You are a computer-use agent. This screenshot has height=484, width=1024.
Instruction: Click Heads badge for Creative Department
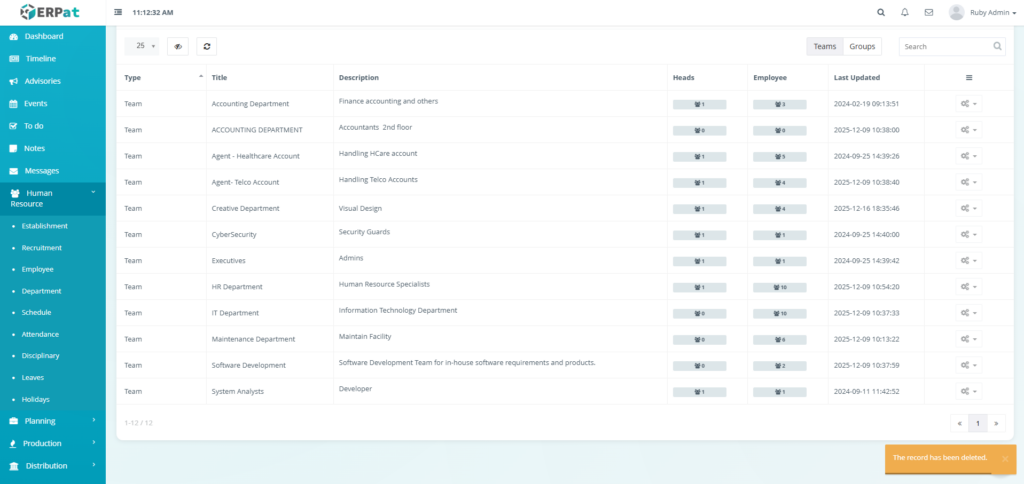pyautogui.click(x=699, y=209)
